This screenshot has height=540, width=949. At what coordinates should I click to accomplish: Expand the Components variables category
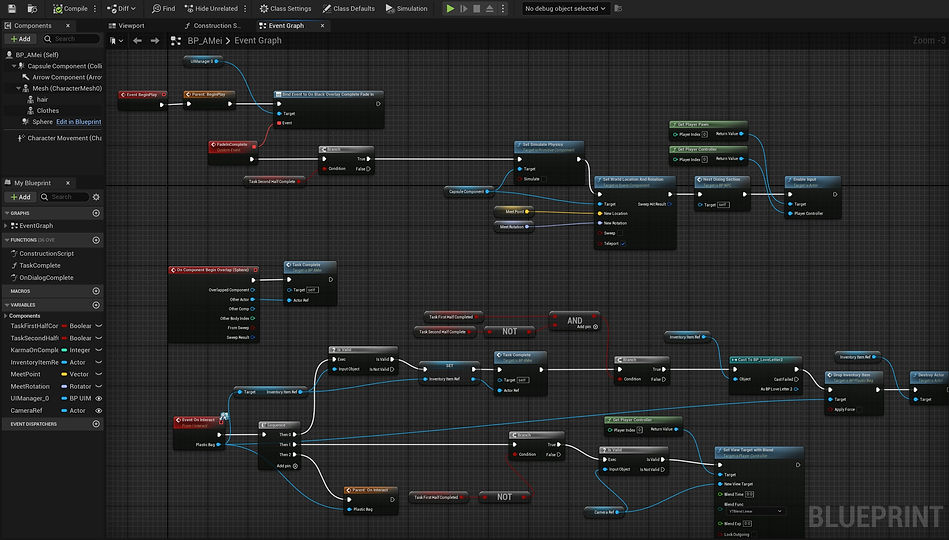coord(6,316)
